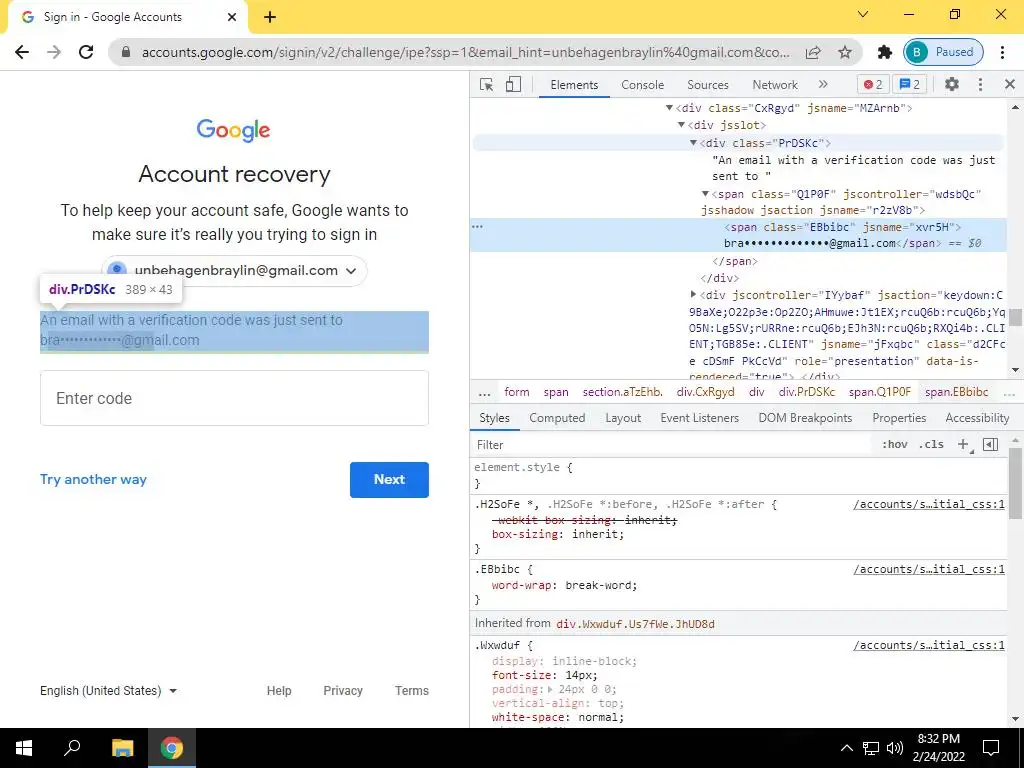Open File Explorer from the taskbar
Screen dimensions: 1024x768
[x=122, y=747]
